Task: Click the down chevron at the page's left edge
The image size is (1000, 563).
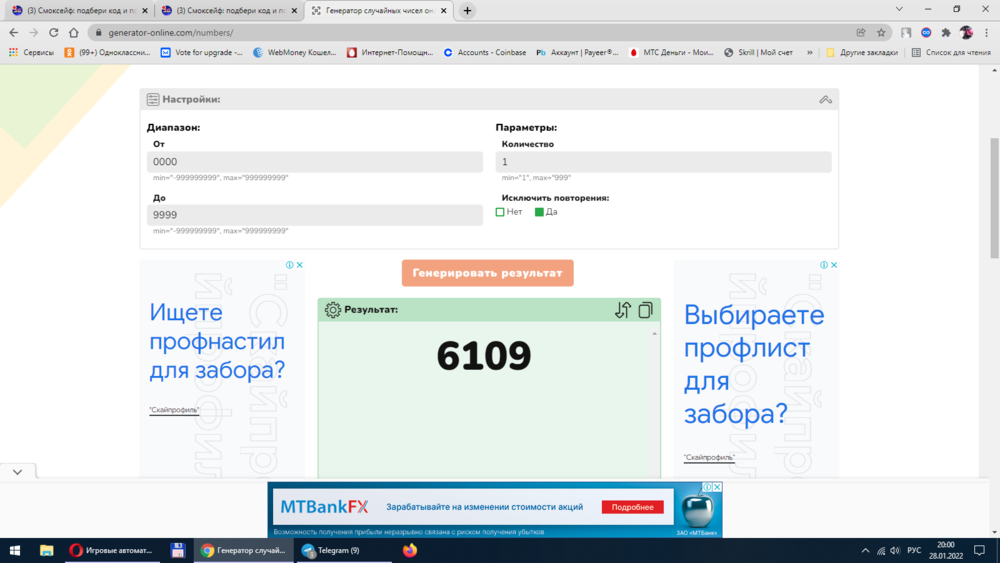Action: pyautogui.click(x=17, y=472)
